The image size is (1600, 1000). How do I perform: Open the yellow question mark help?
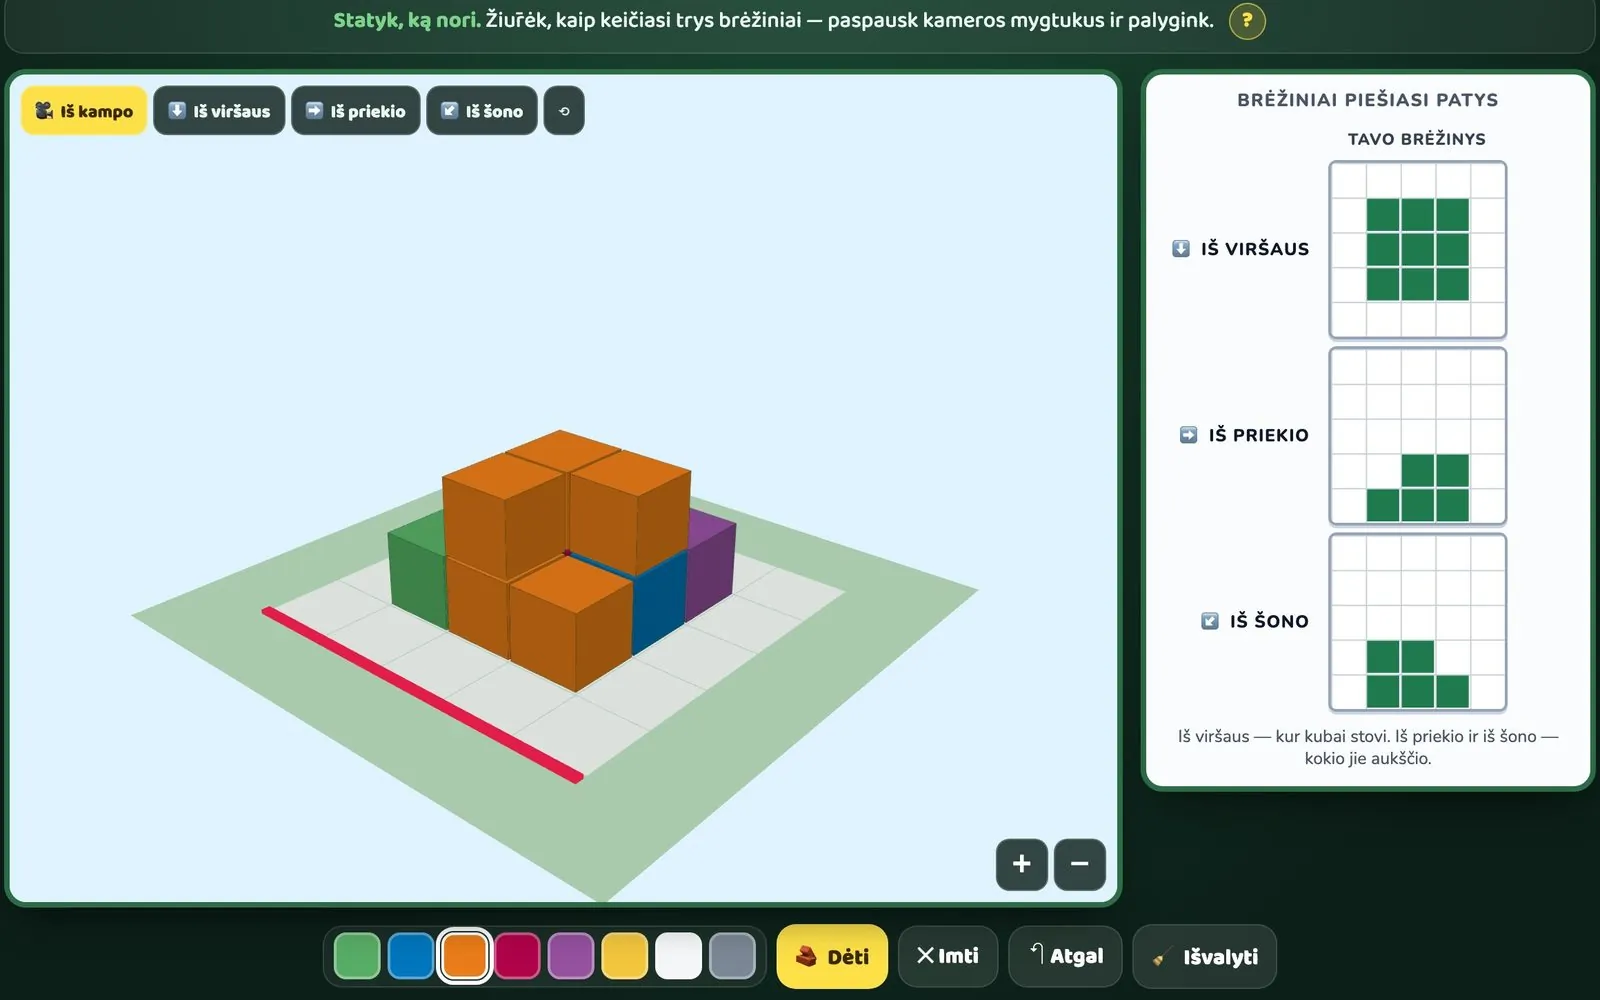point(1247,20)
